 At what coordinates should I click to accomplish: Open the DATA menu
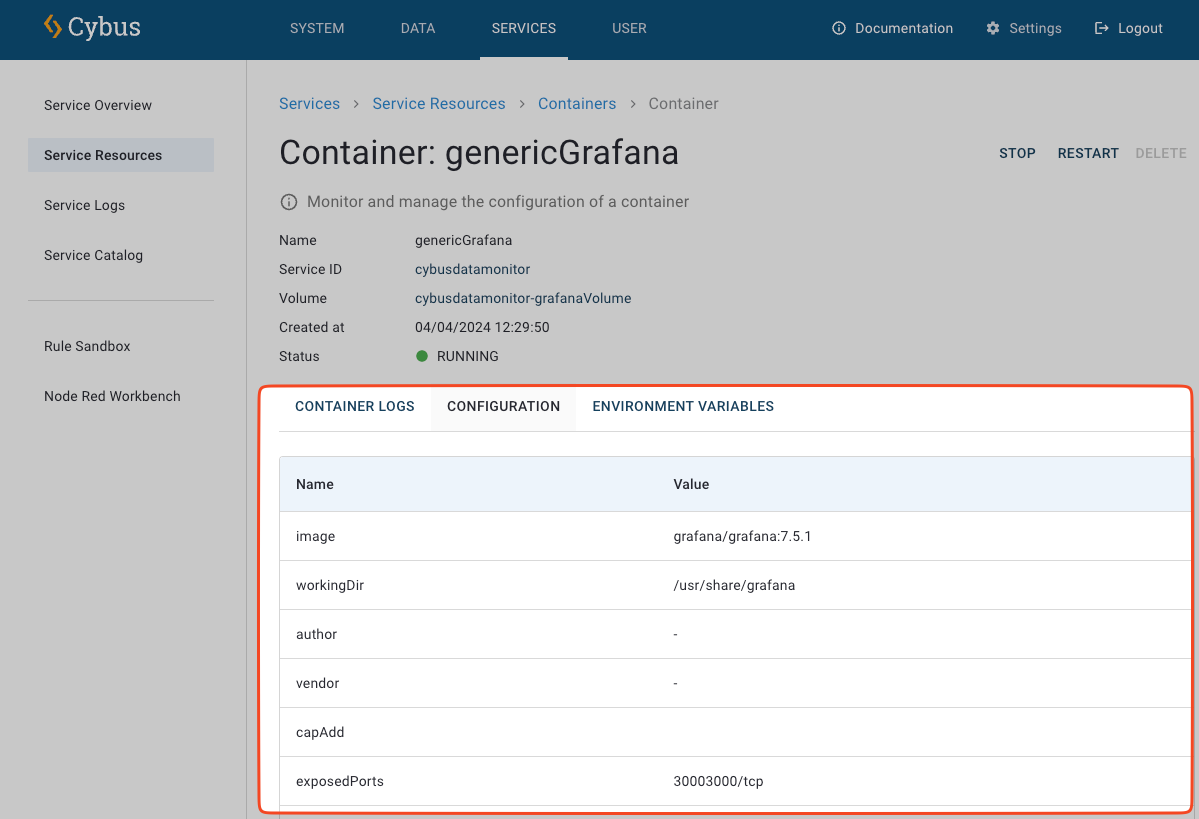tap(418, 28)
